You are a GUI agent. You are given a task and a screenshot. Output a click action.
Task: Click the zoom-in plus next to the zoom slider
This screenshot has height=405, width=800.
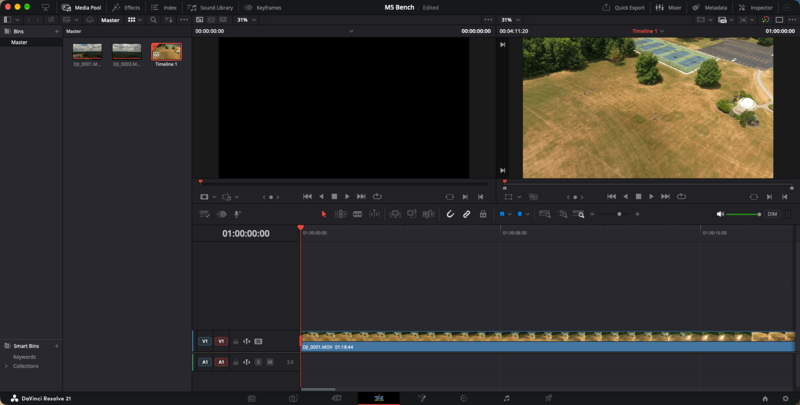pos(637,214)
